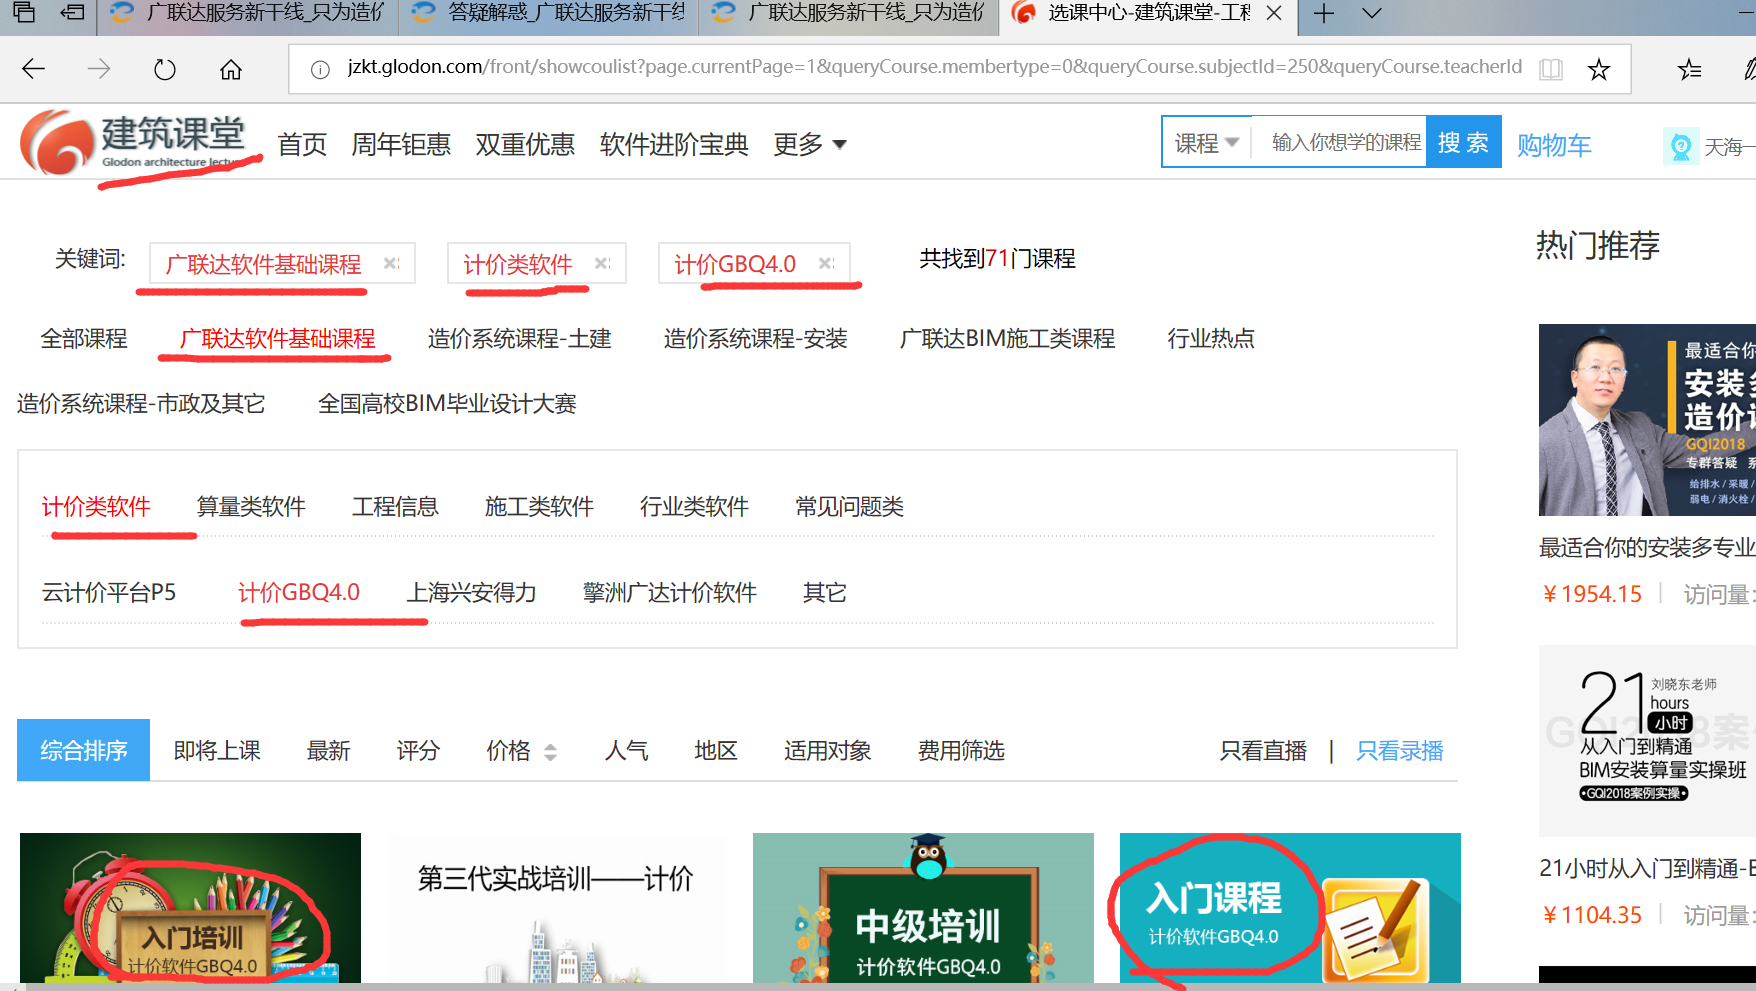The height and width of the screenshot is (991, 1756).
Task: Open the favorites hub icon
Action: [x=1690, y=69]
